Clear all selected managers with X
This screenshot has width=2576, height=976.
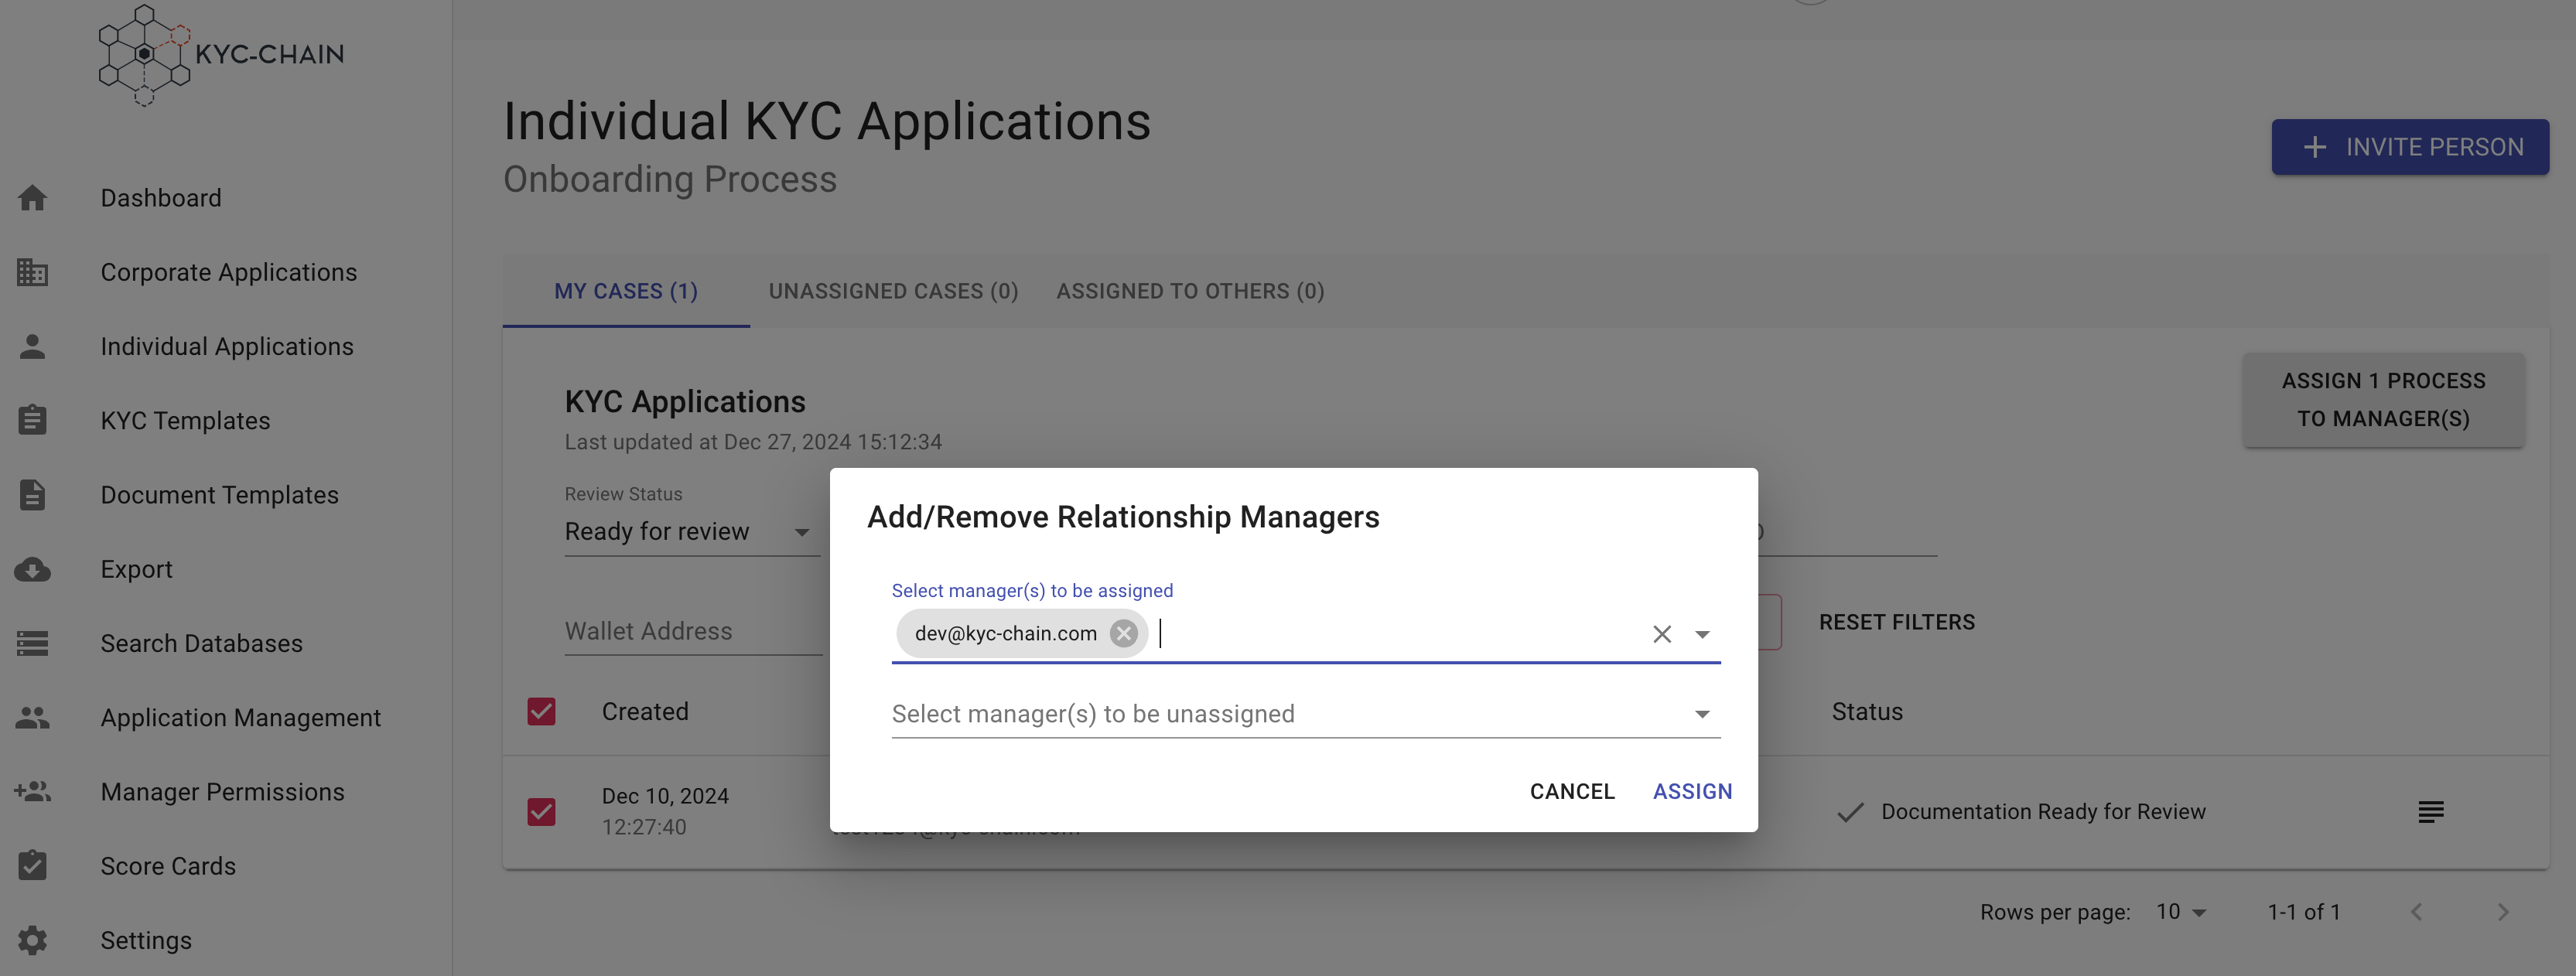click(x=1662, y=634)
